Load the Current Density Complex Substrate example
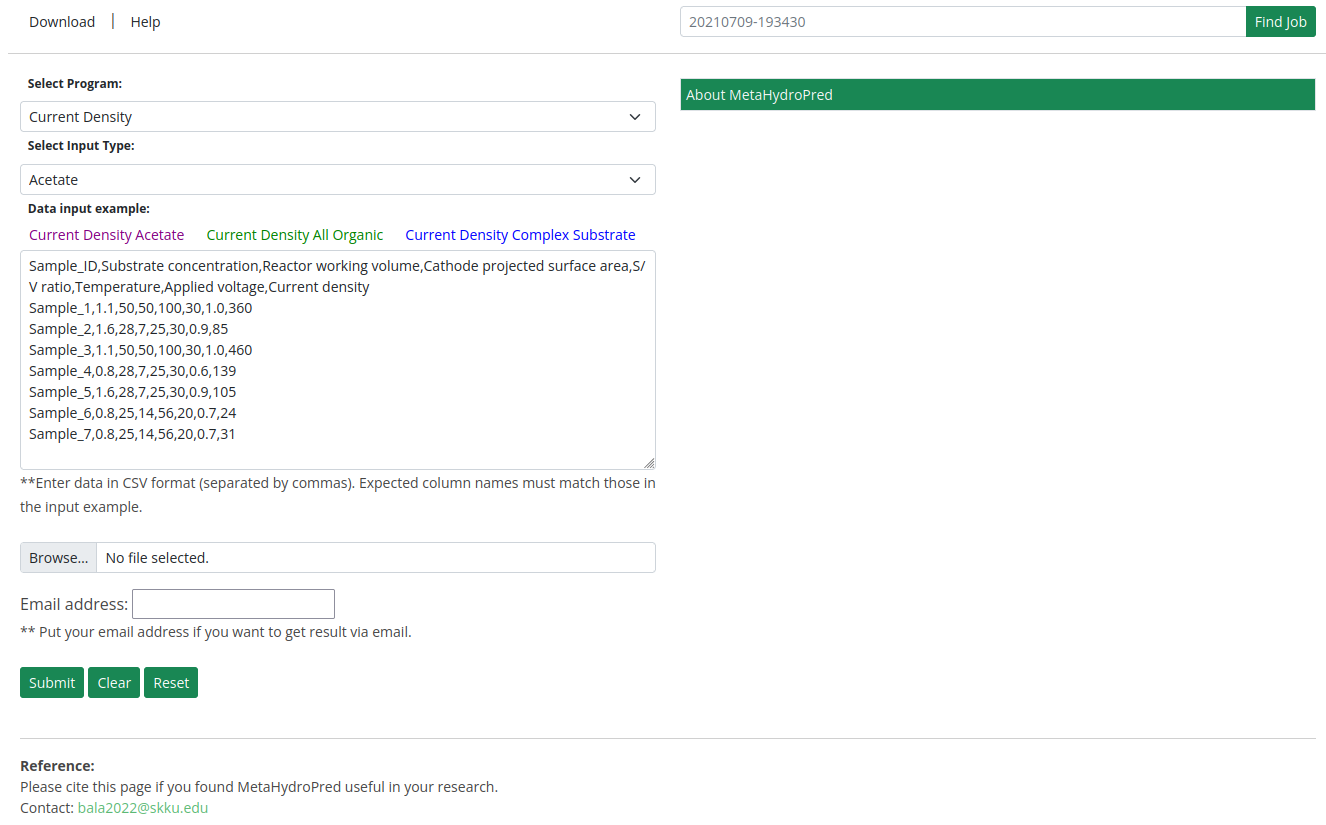Viewport: 1326px width, 825px height. 520,235
